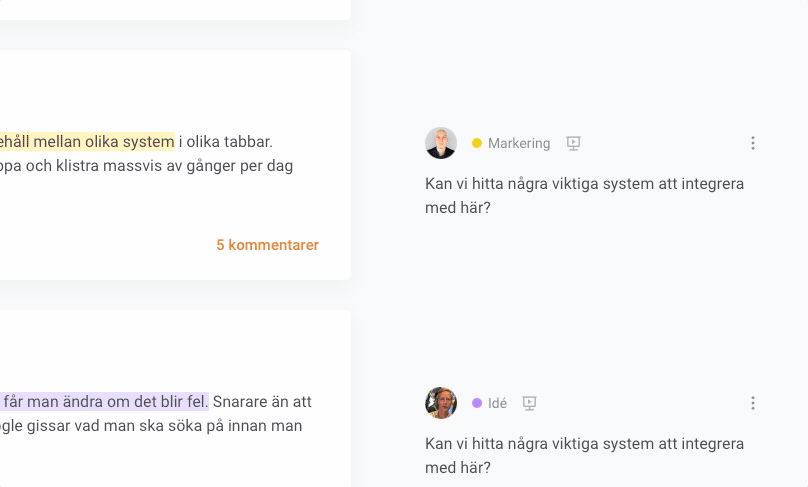Open the bald man's profile avatar
This screenshot has width=808, height=487.
pyautogui.click(x=441, y=143)
